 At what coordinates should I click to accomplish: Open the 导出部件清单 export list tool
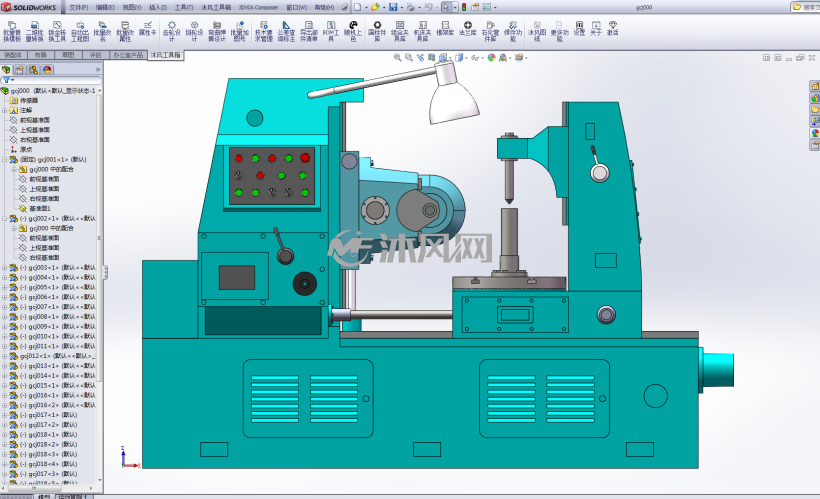tap(309, 31)
